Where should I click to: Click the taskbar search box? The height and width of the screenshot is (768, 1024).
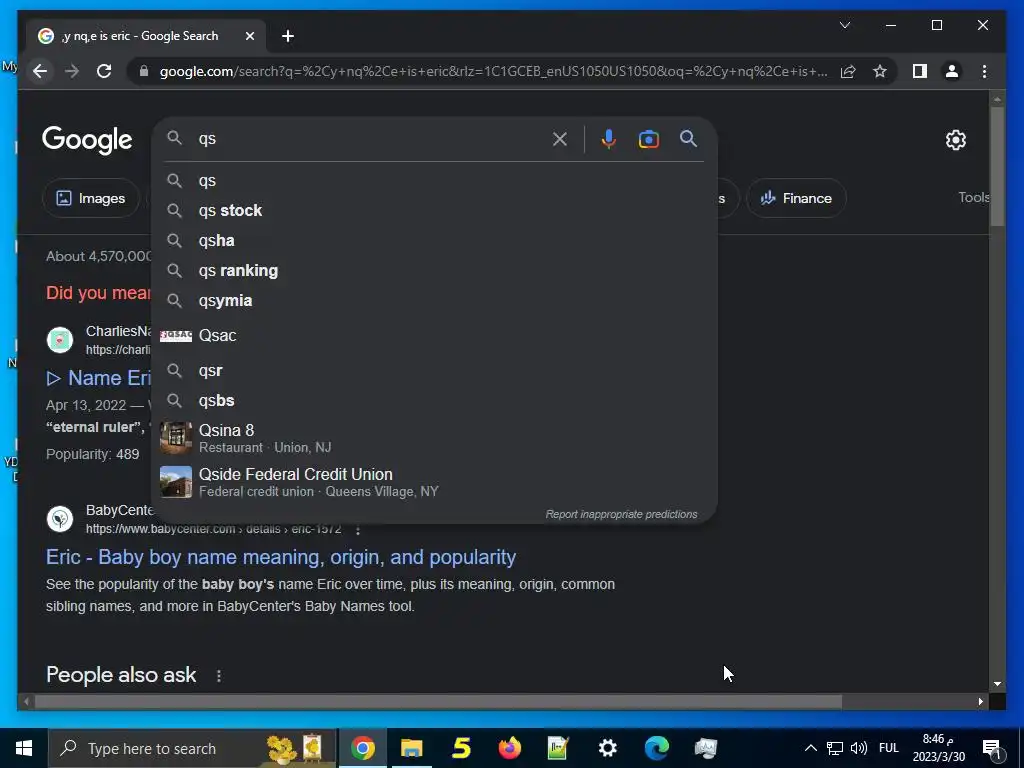coord(193,748)
